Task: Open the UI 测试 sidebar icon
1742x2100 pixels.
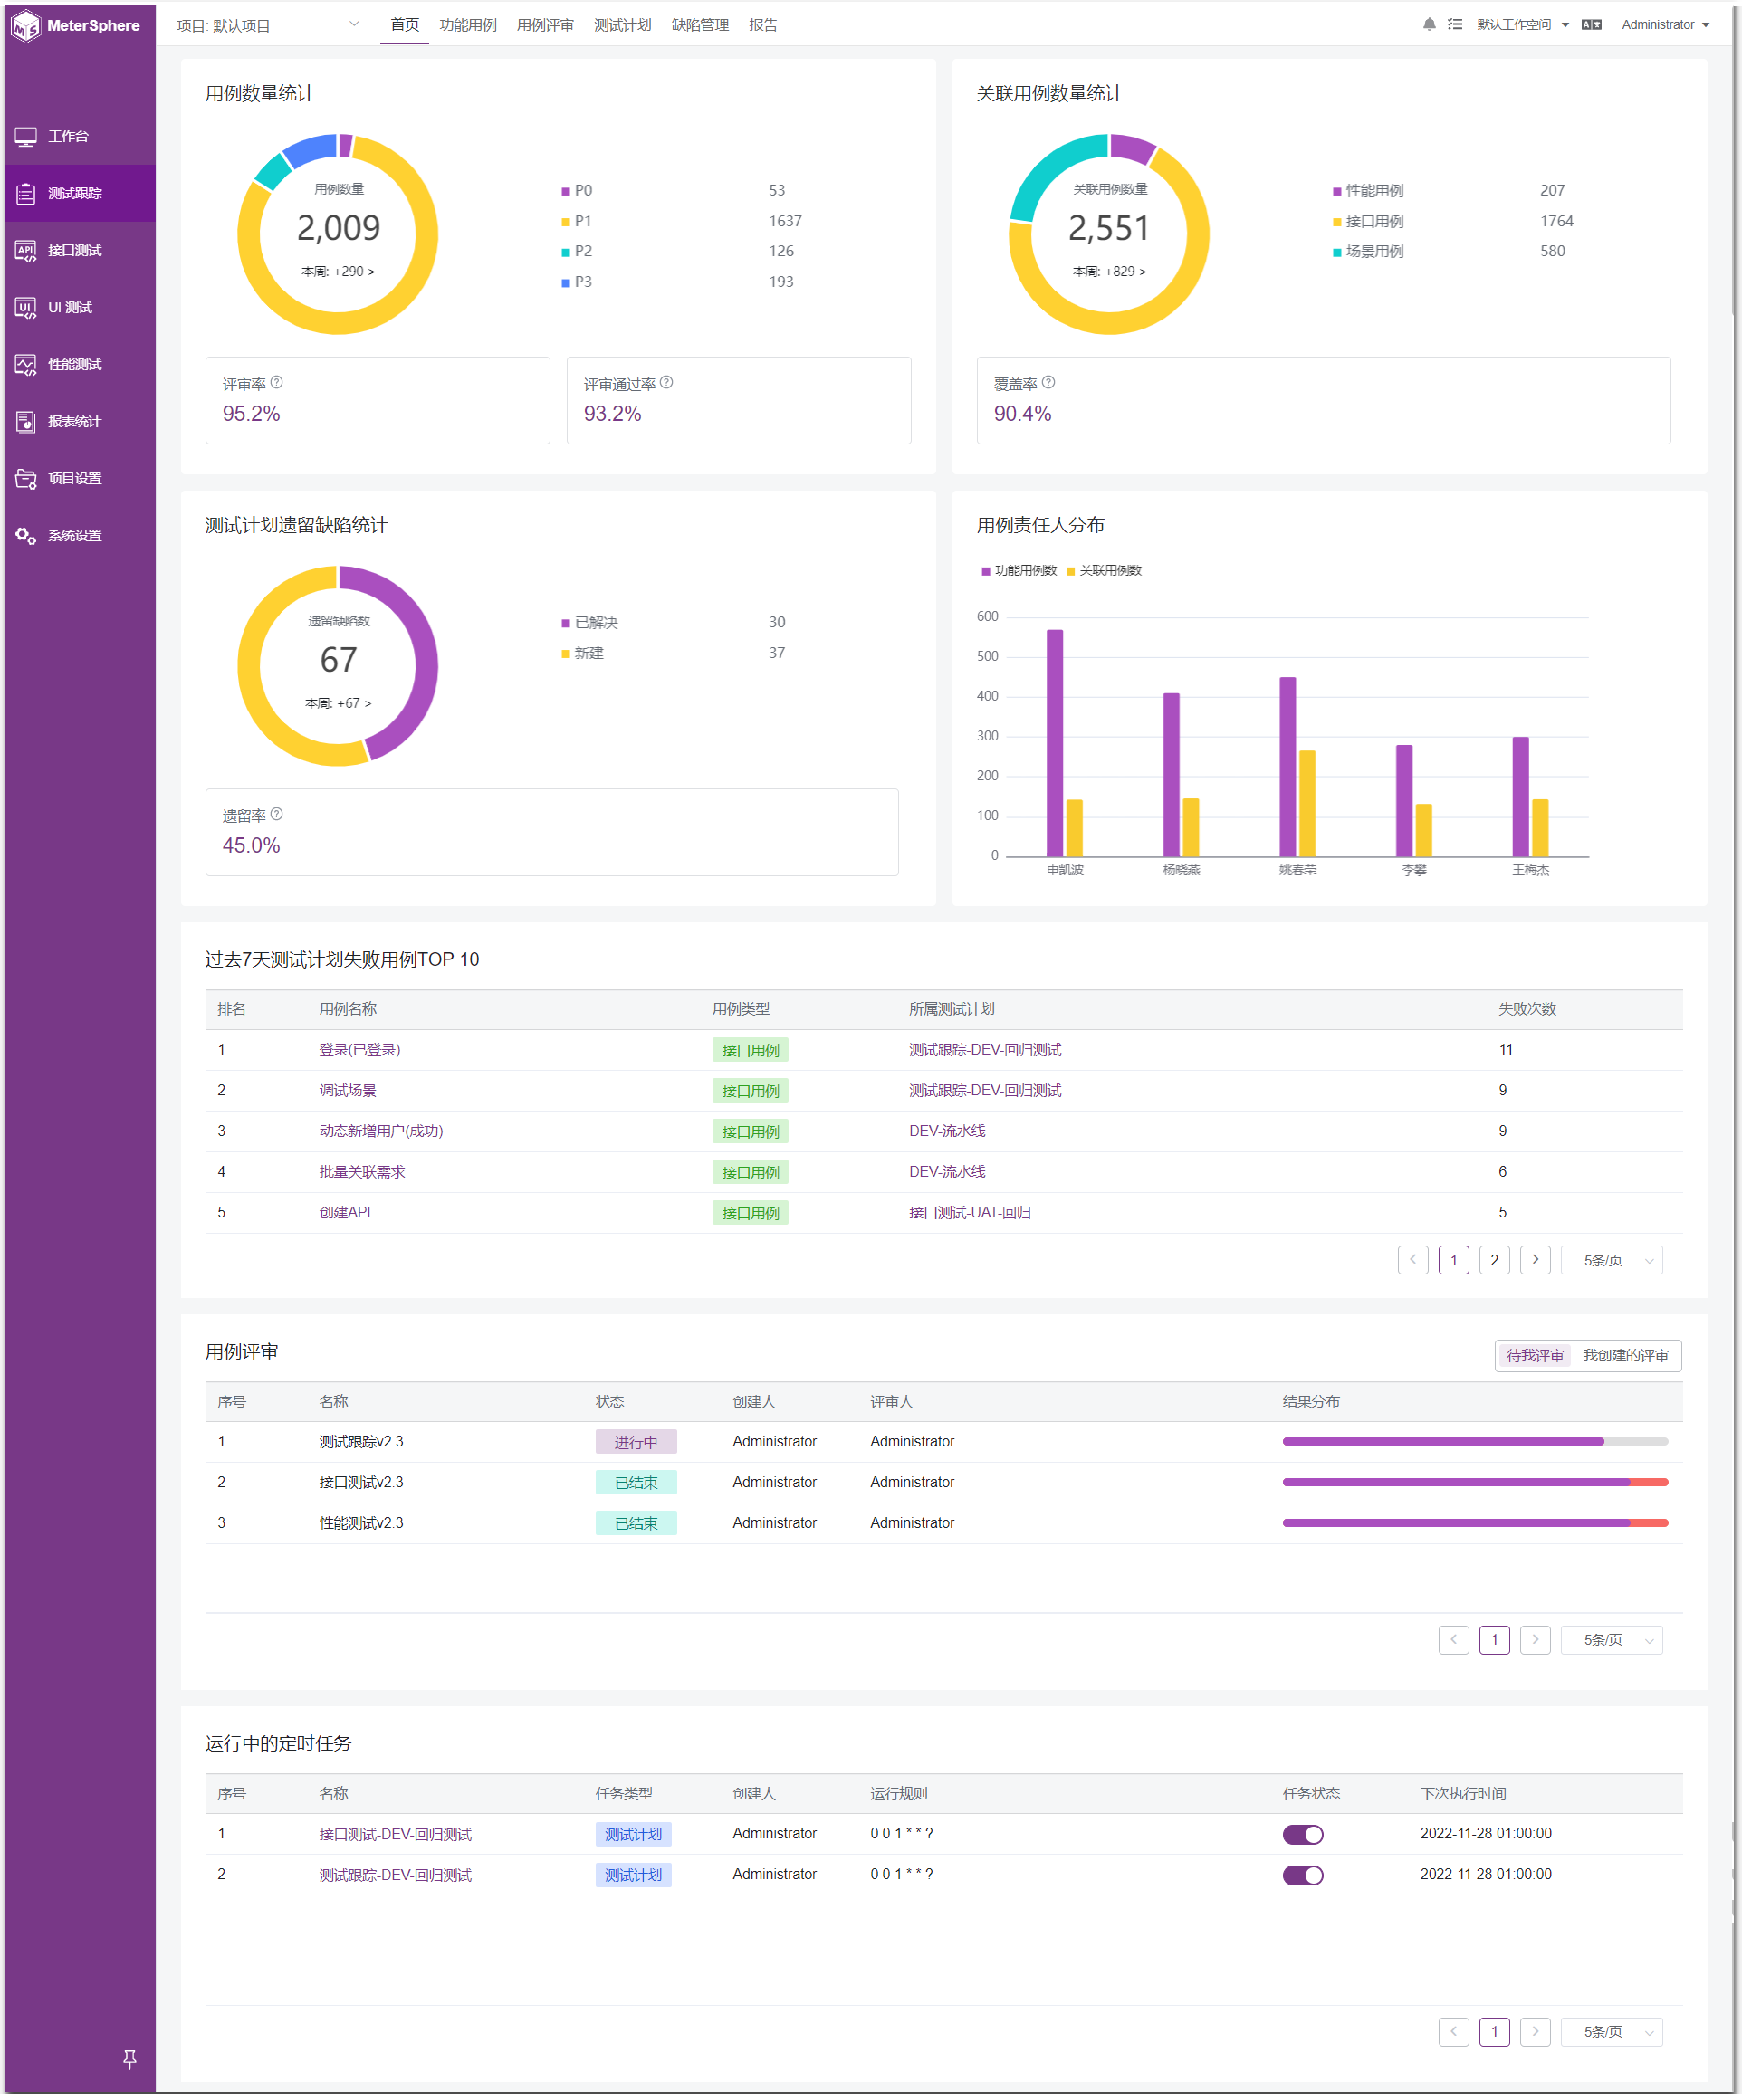Action: [x=26, y=307]
